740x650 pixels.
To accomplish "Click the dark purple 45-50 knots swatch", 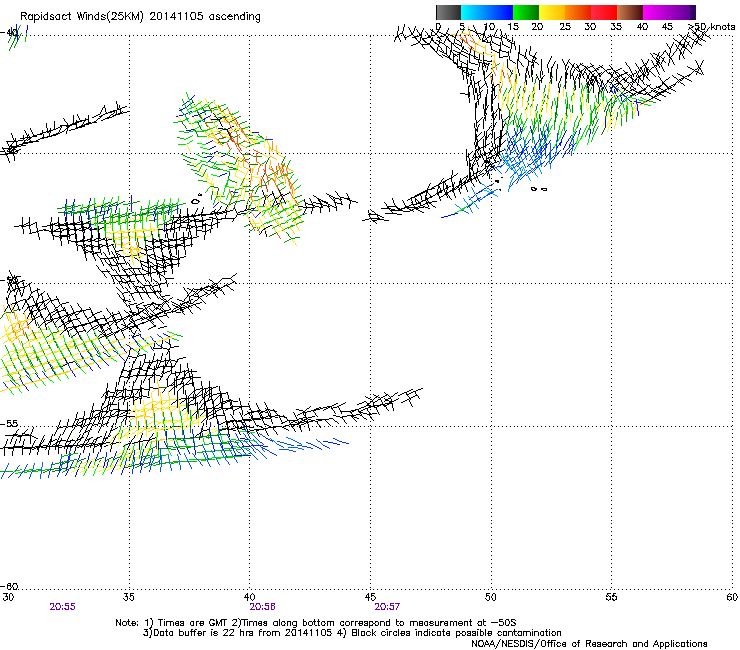I will [x=682, y=12].
